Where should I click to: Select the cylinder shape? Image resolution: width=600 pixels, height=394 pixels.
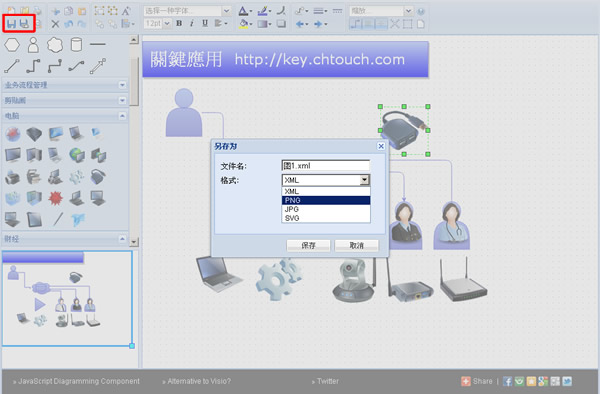77,45
